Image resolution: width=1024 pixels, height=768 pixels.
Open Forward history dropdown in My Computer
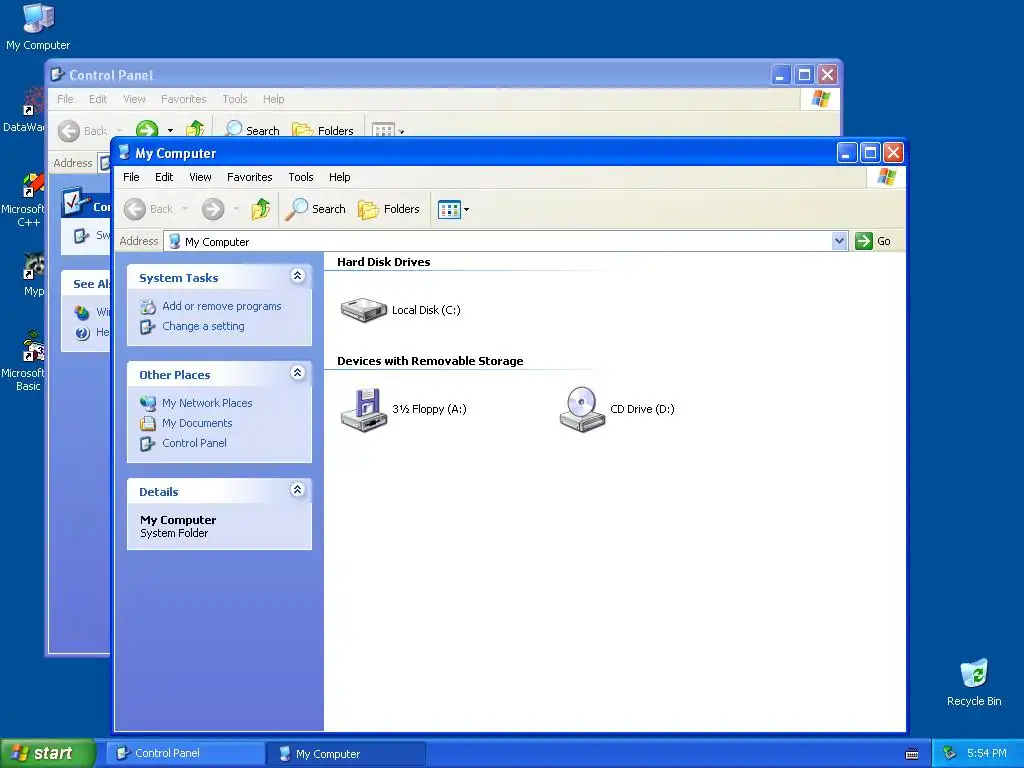pos(236,209)
